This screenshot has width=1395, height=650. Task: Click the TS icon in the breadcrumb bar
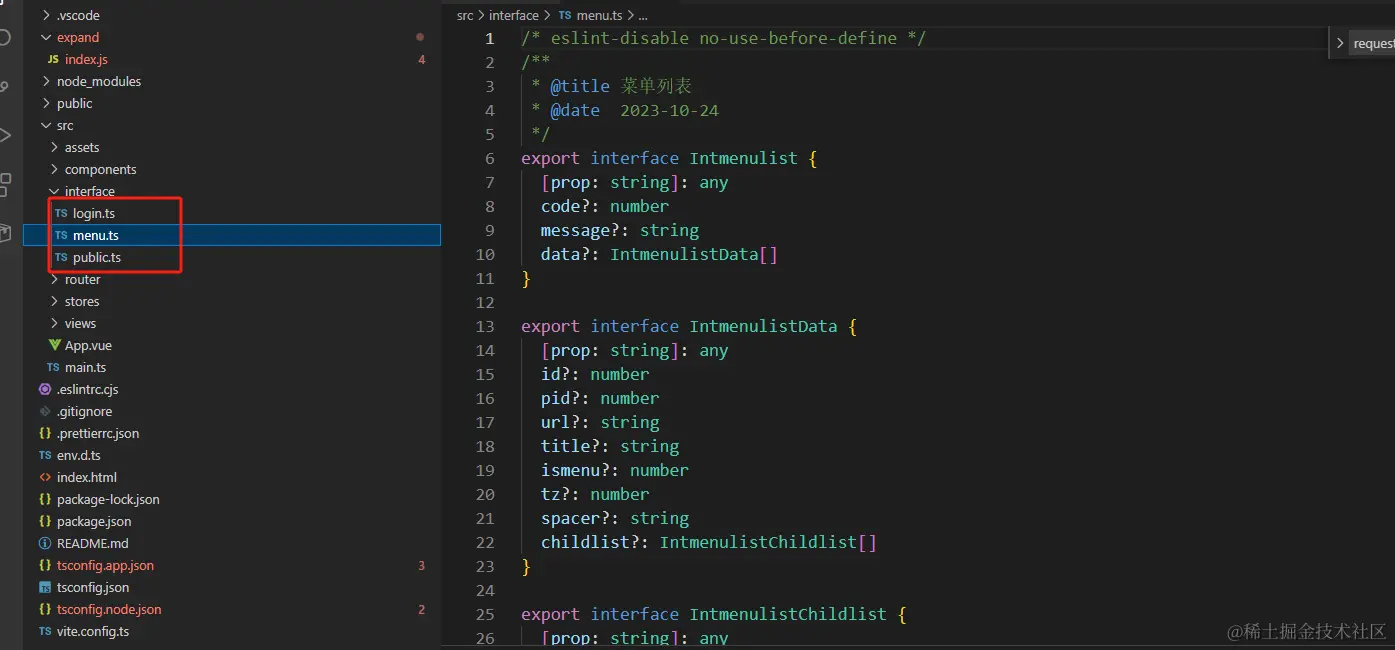tap(565, 16)
